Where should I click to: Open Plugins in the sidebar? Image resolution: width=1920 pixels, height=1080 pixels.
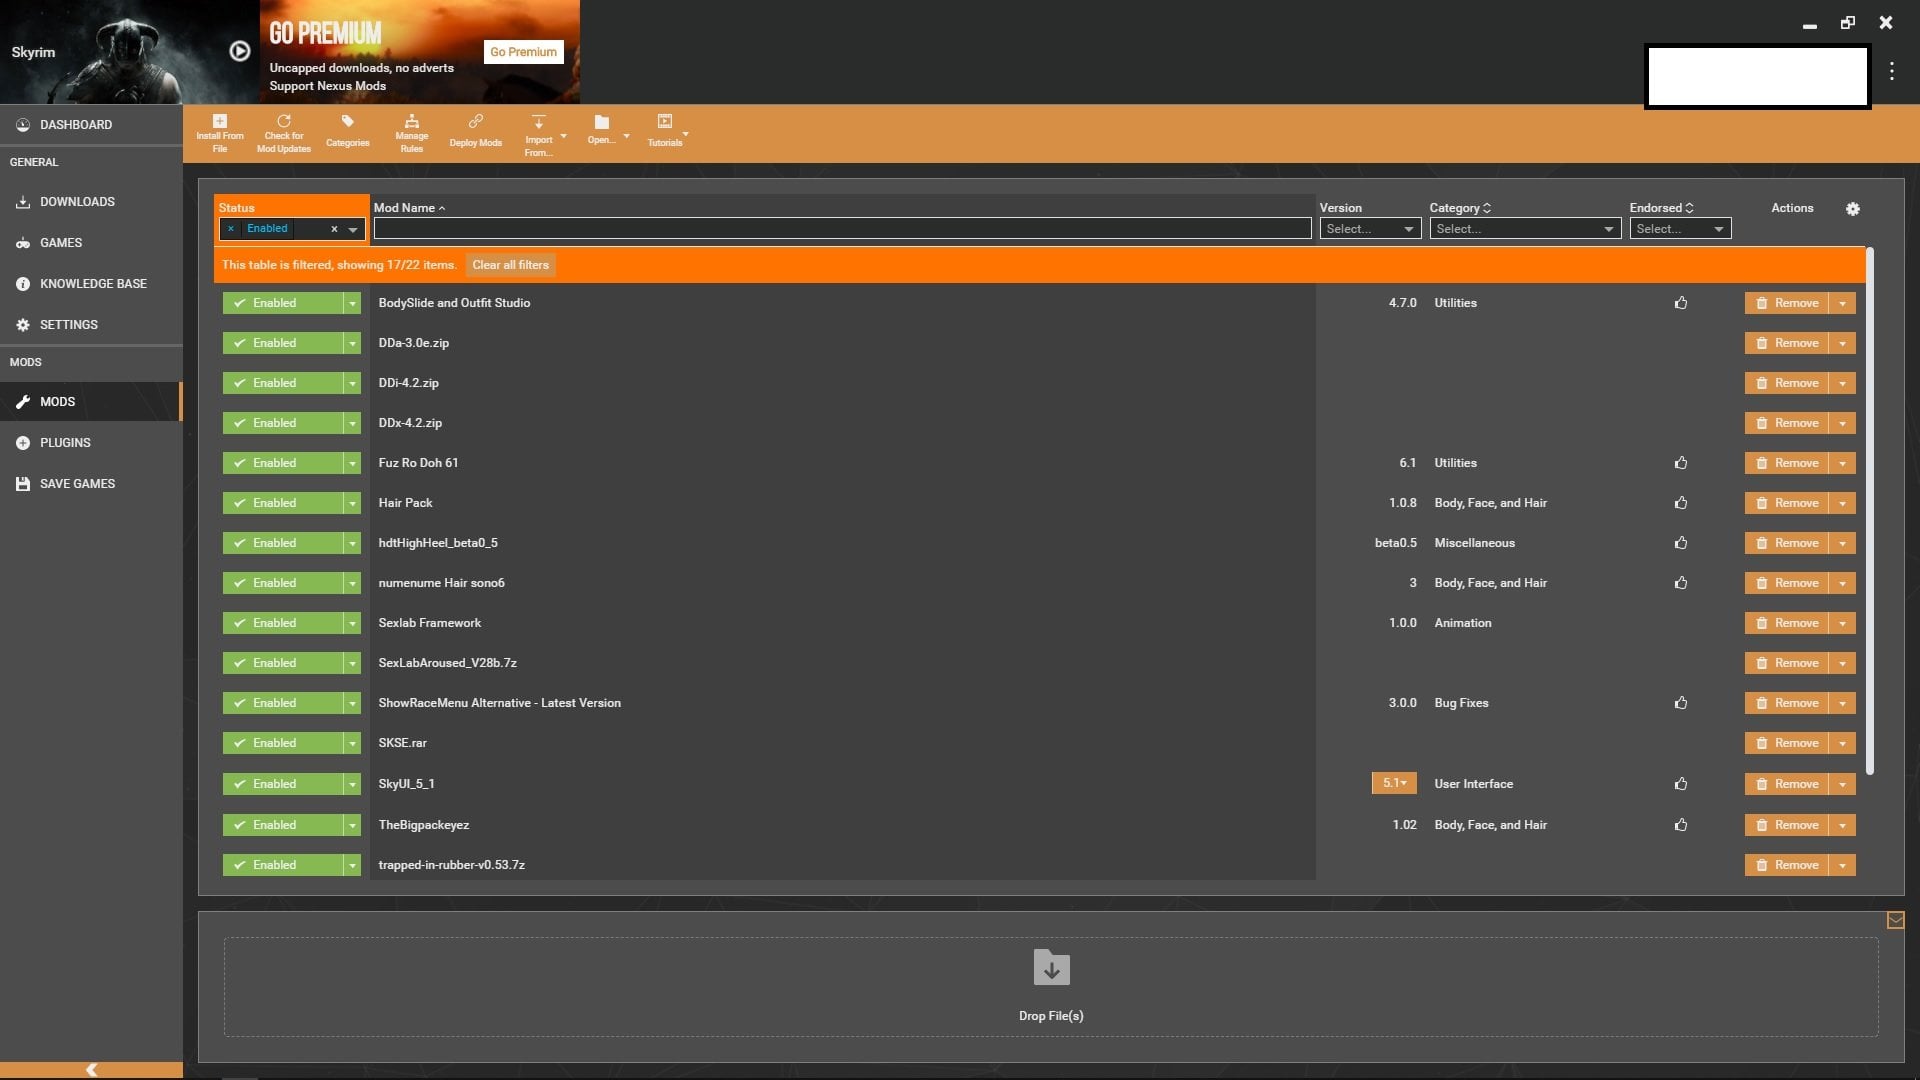(91, 443)
